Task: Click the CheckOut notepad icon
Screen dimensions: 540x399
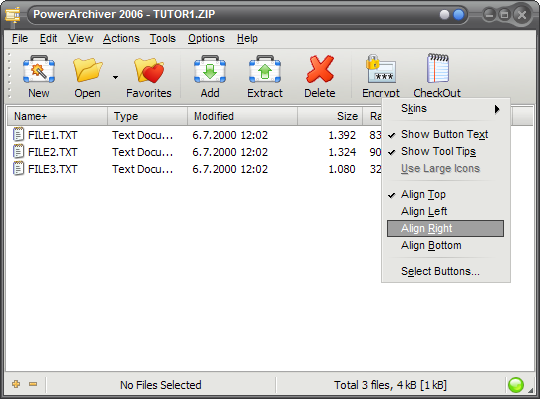Action: (x=437, y=68)
